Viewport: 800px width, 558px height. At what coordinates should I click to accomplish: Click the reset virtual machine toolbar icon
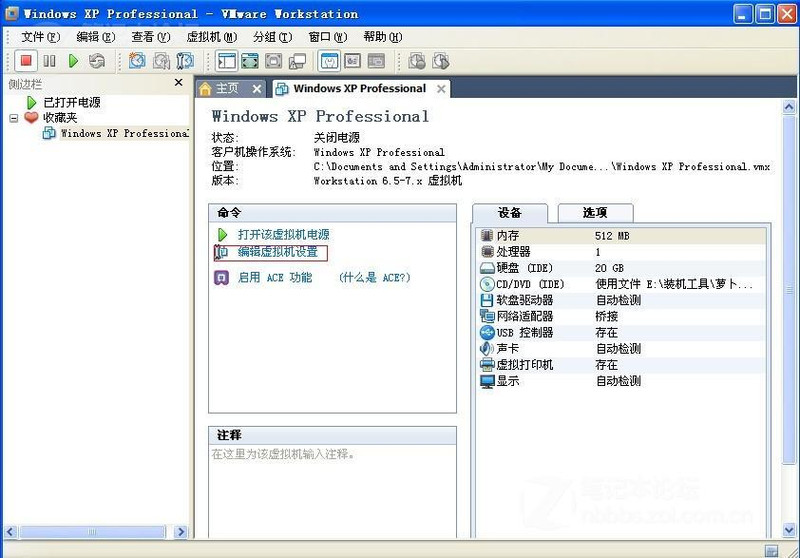click(96, 61)
